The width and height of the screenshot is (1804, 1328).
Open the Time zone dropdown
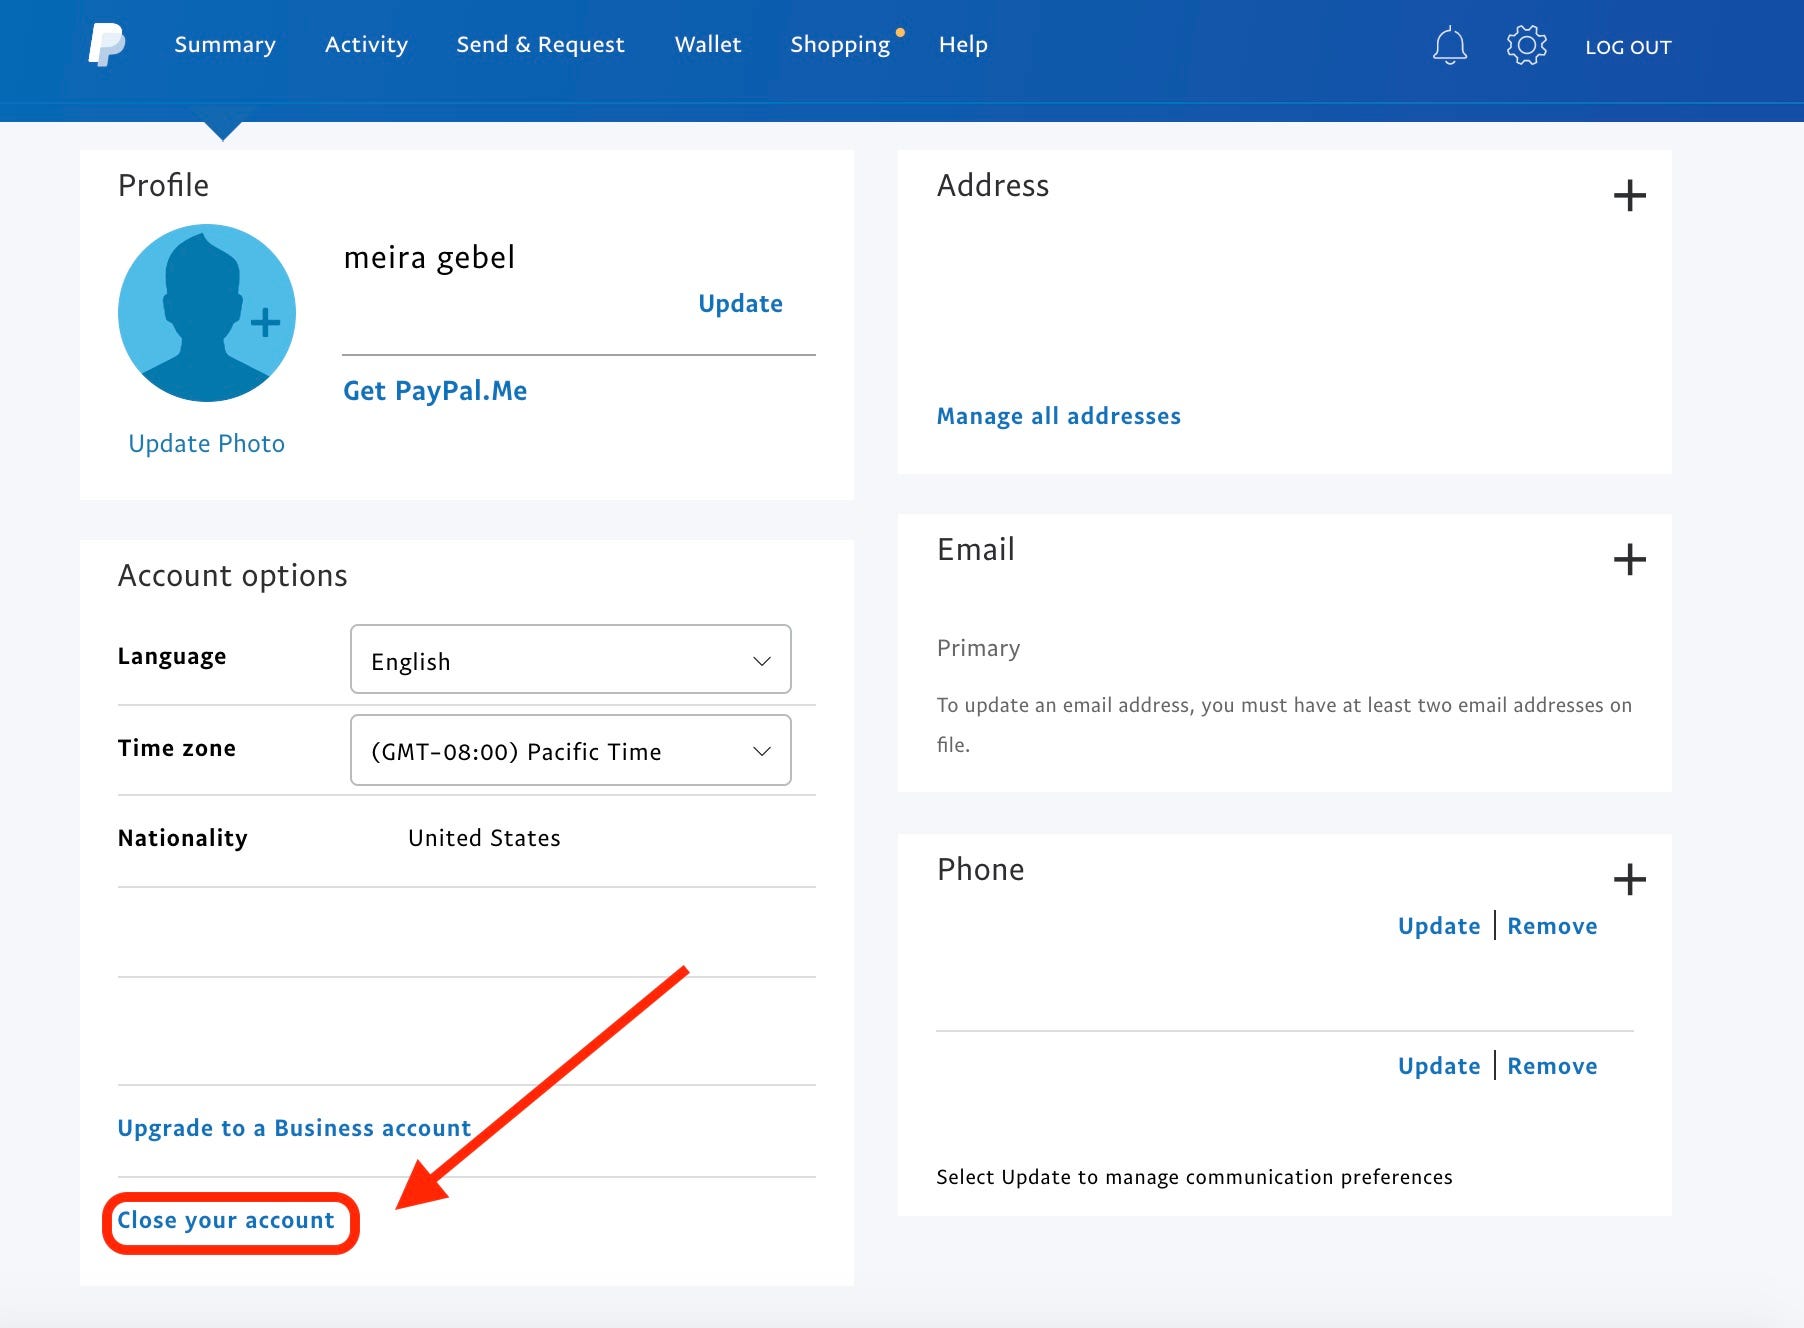pos(570,750)
